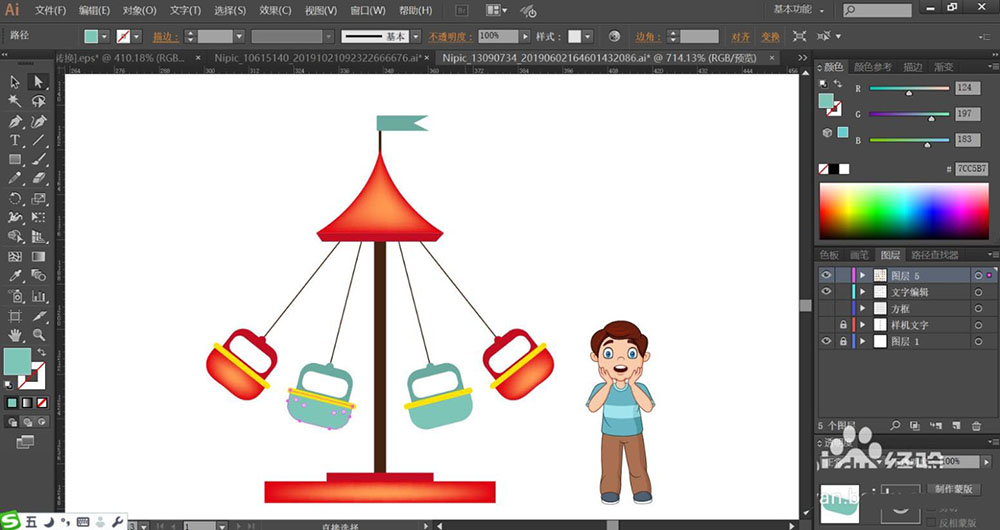Select the Lasso tool
The image size is (1000, 530).
click(x=38, y=101)
